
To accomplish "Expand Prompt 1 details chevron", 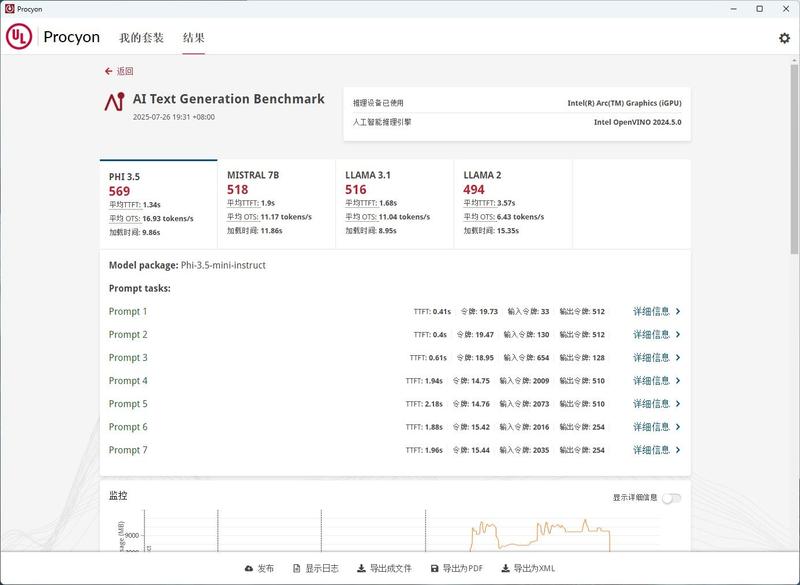I will coord(678,311).
